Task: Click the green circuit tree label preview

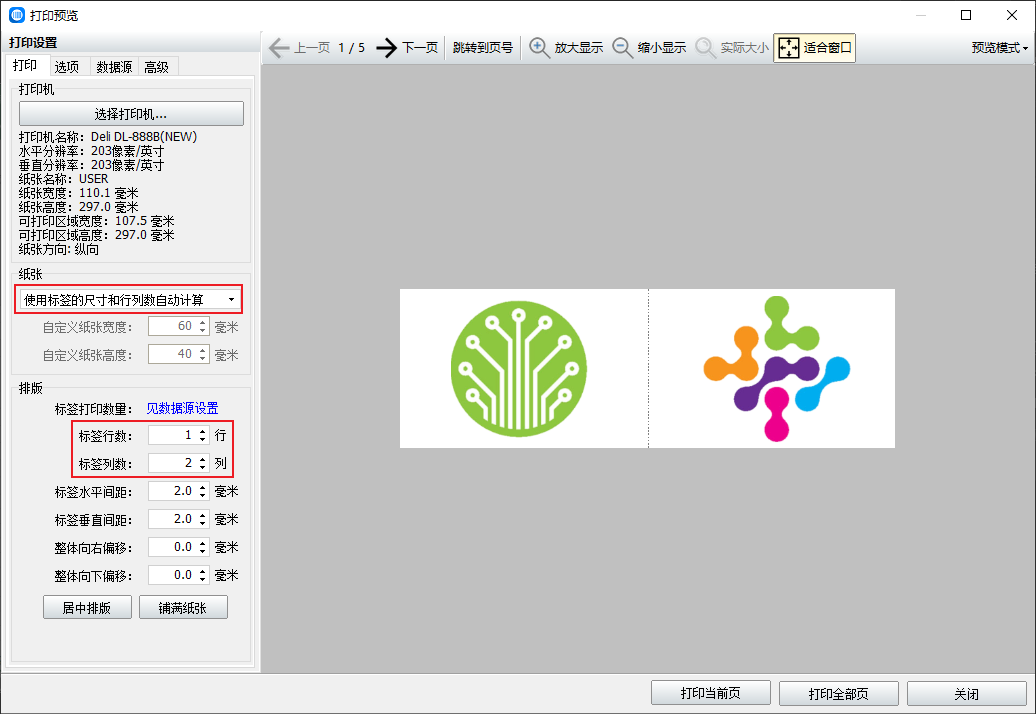Action: click(x=519, y=369)
